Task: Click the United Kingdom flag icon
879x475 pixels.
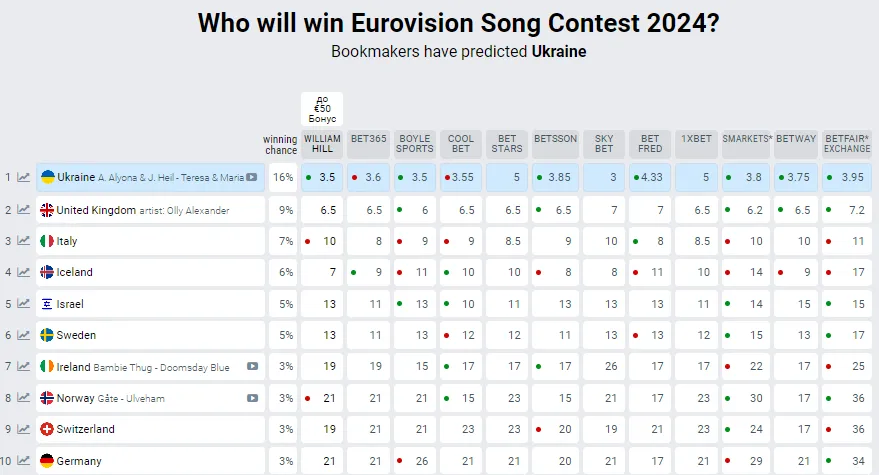Action: pos(47,210)
